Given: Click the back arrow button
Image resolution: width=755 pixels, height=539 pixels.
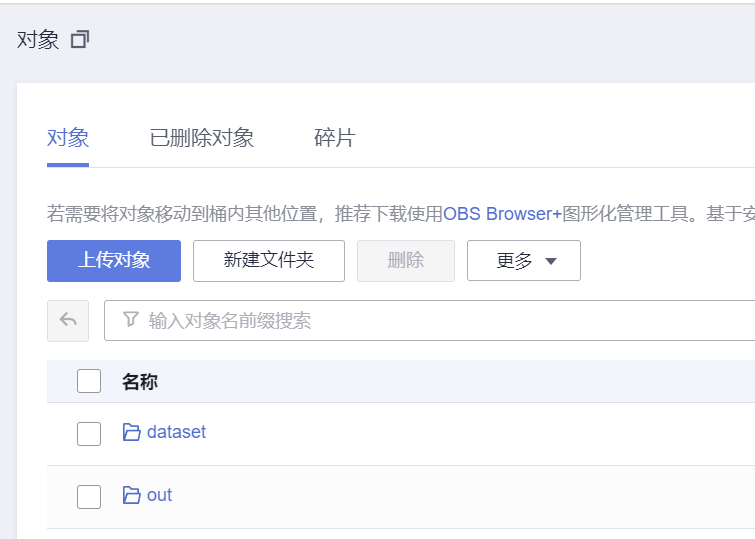Looking at the screenshot, I should (x=68, y=320).
